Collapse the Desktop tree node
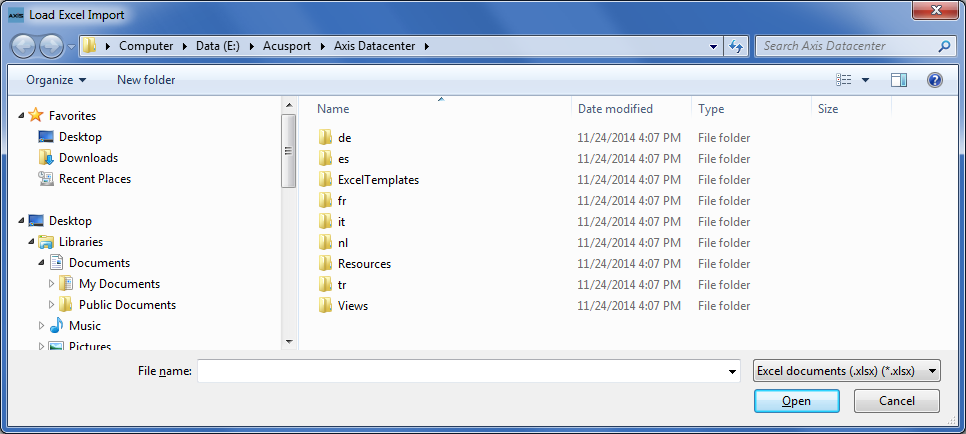 tap(22, 220)
